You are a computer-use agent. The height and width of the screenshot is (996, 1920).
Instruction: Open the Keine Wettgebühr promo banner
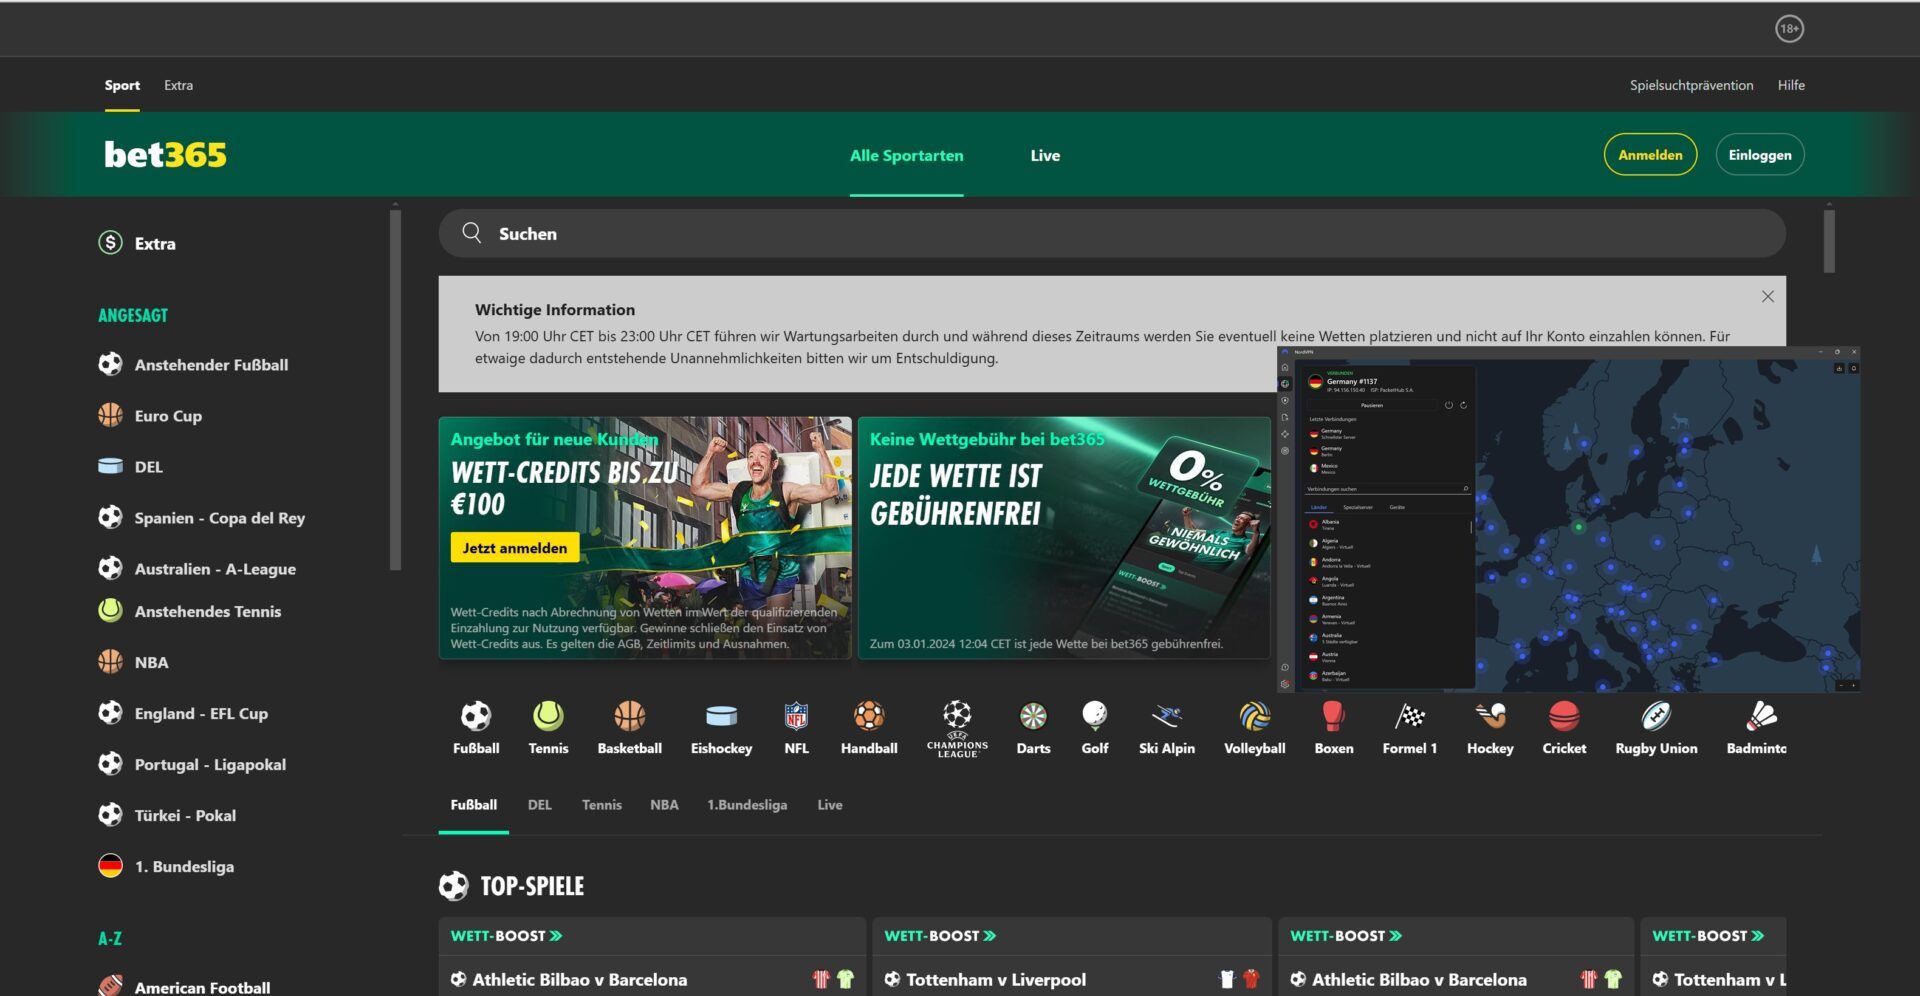[1064, 538]
